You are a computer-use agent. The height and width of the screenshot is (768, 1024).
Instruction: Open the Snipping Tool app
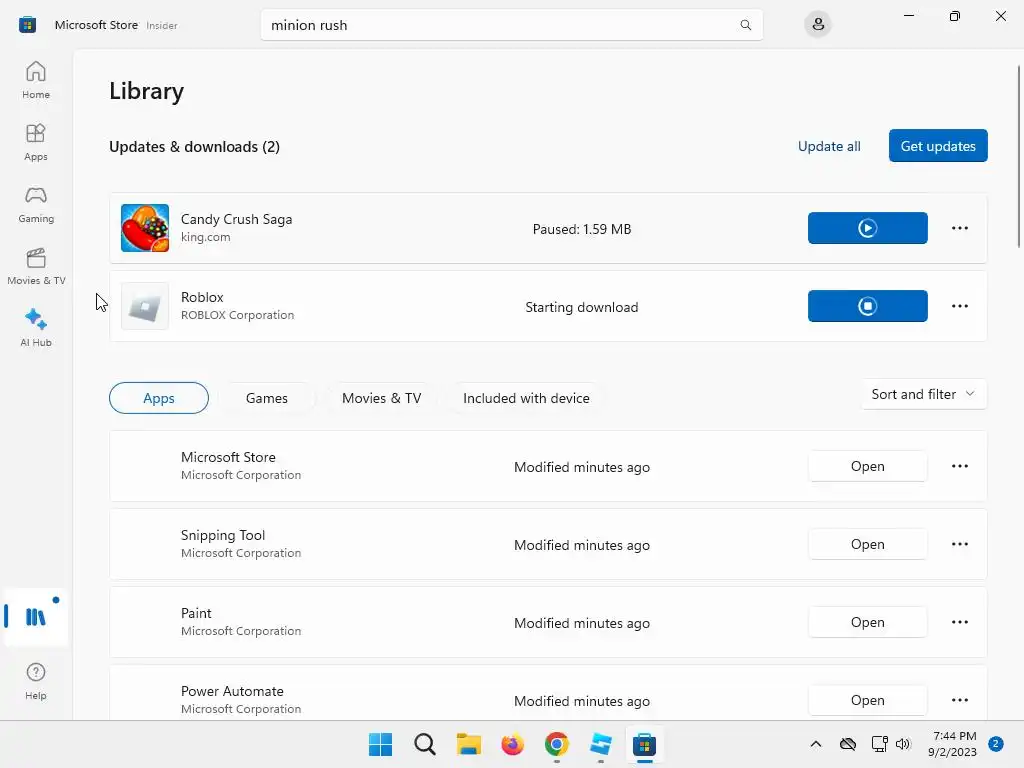[867, 544]
